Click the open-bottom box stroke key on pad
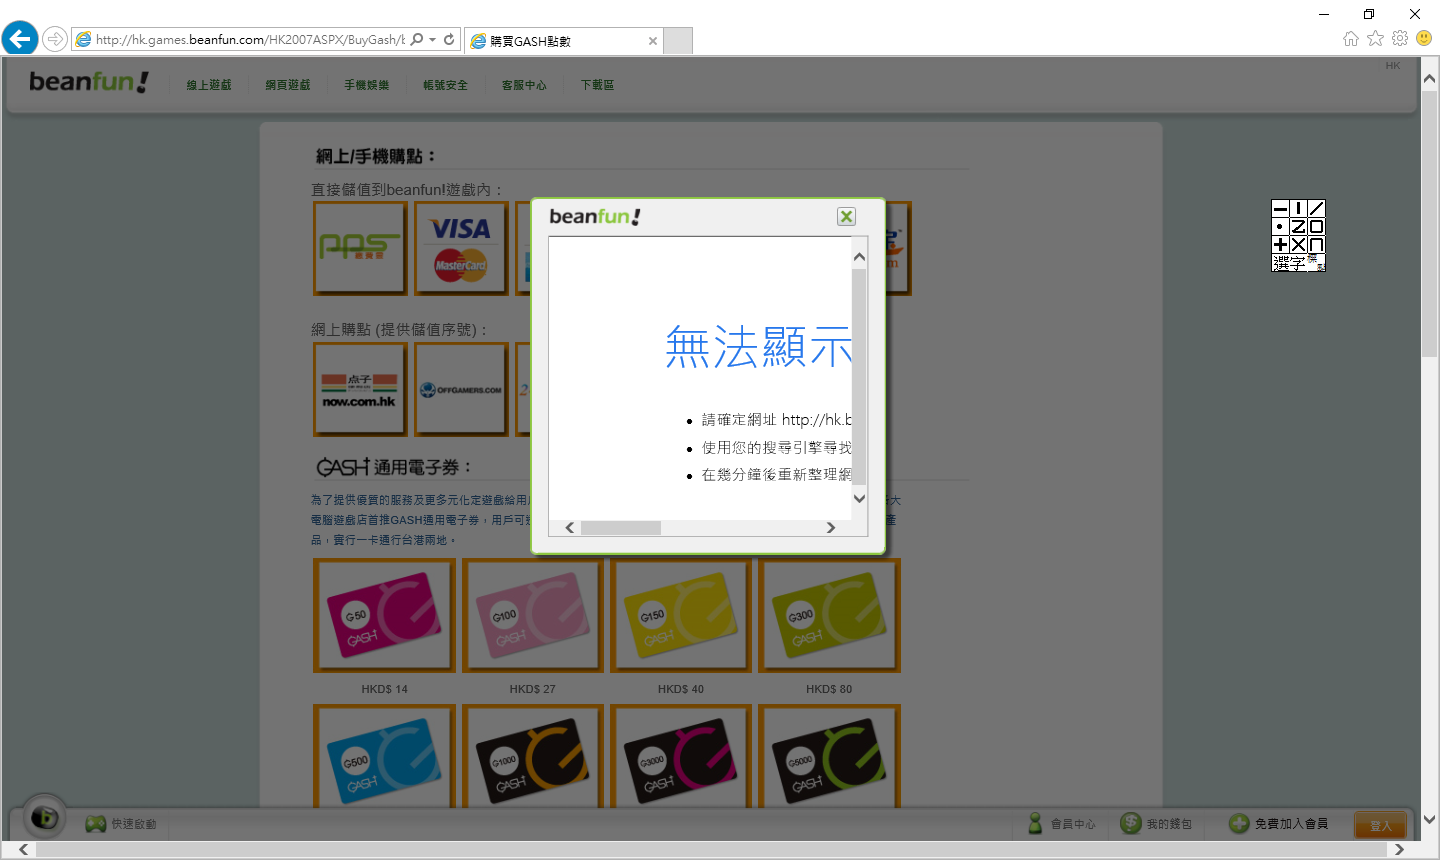 pos(1316,245)
